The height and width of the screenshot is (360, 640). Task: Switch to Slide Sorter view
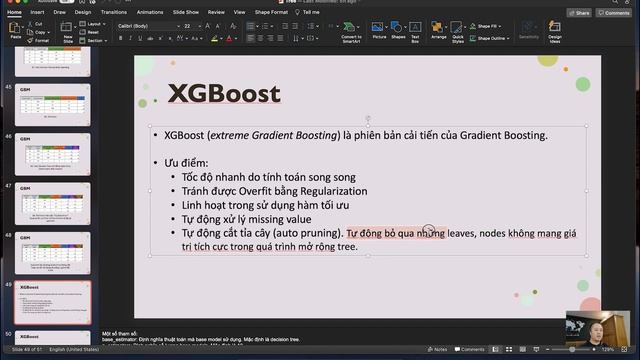(509, 349)
